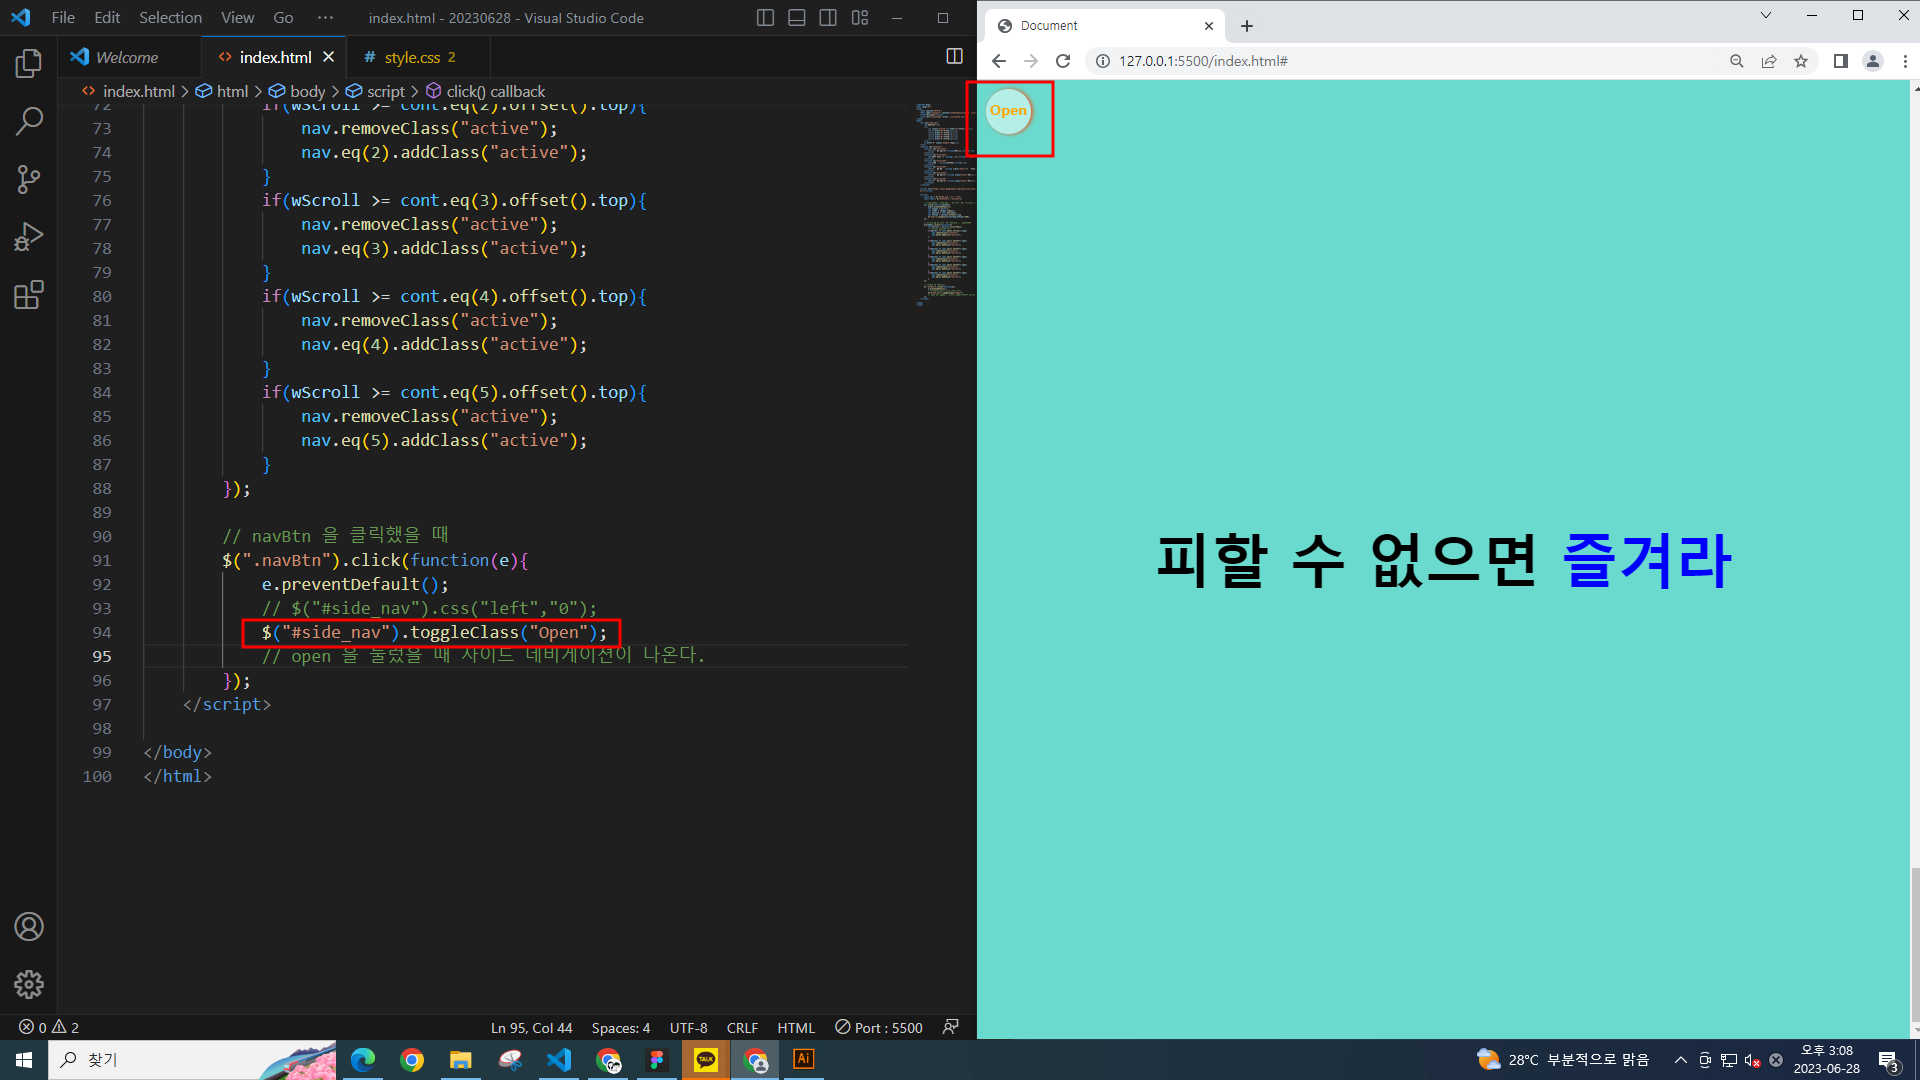Toggle the primary side bar layout button
1920x1080 pixels.
(765, 18)
